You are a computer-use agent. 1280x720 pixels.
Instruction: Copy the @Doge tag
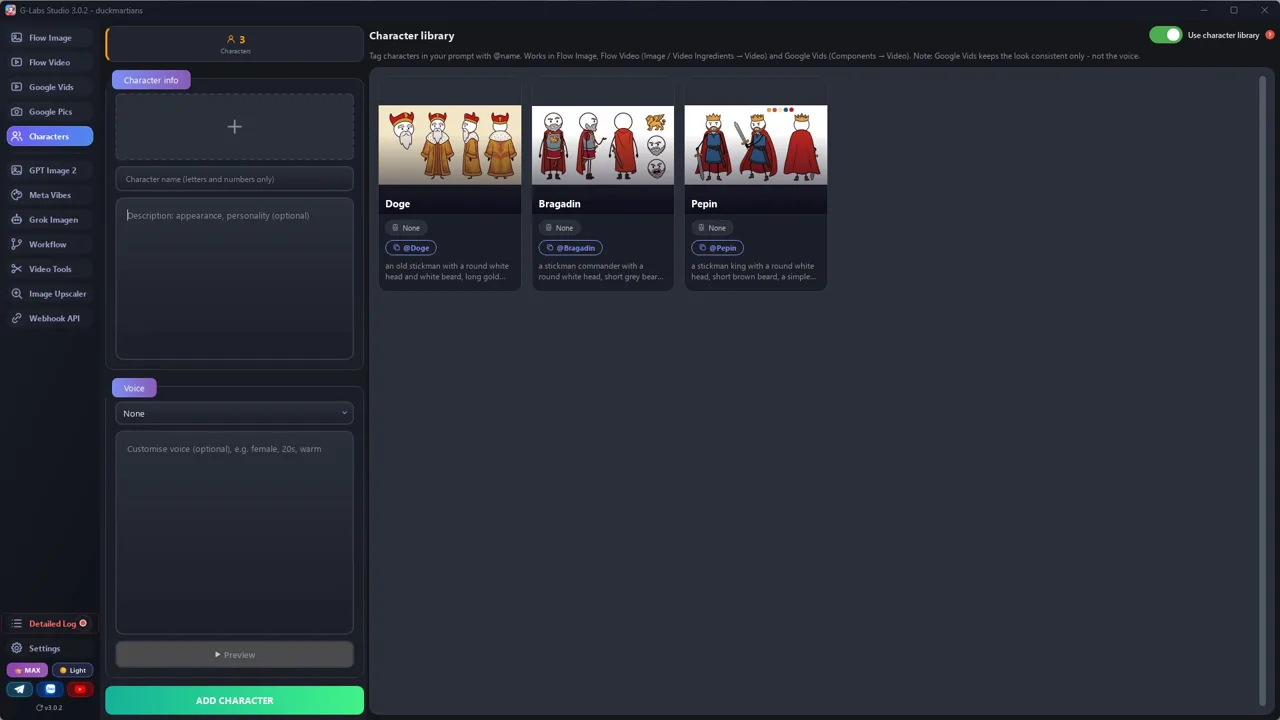pyautogui.click(x=411, y=248)
